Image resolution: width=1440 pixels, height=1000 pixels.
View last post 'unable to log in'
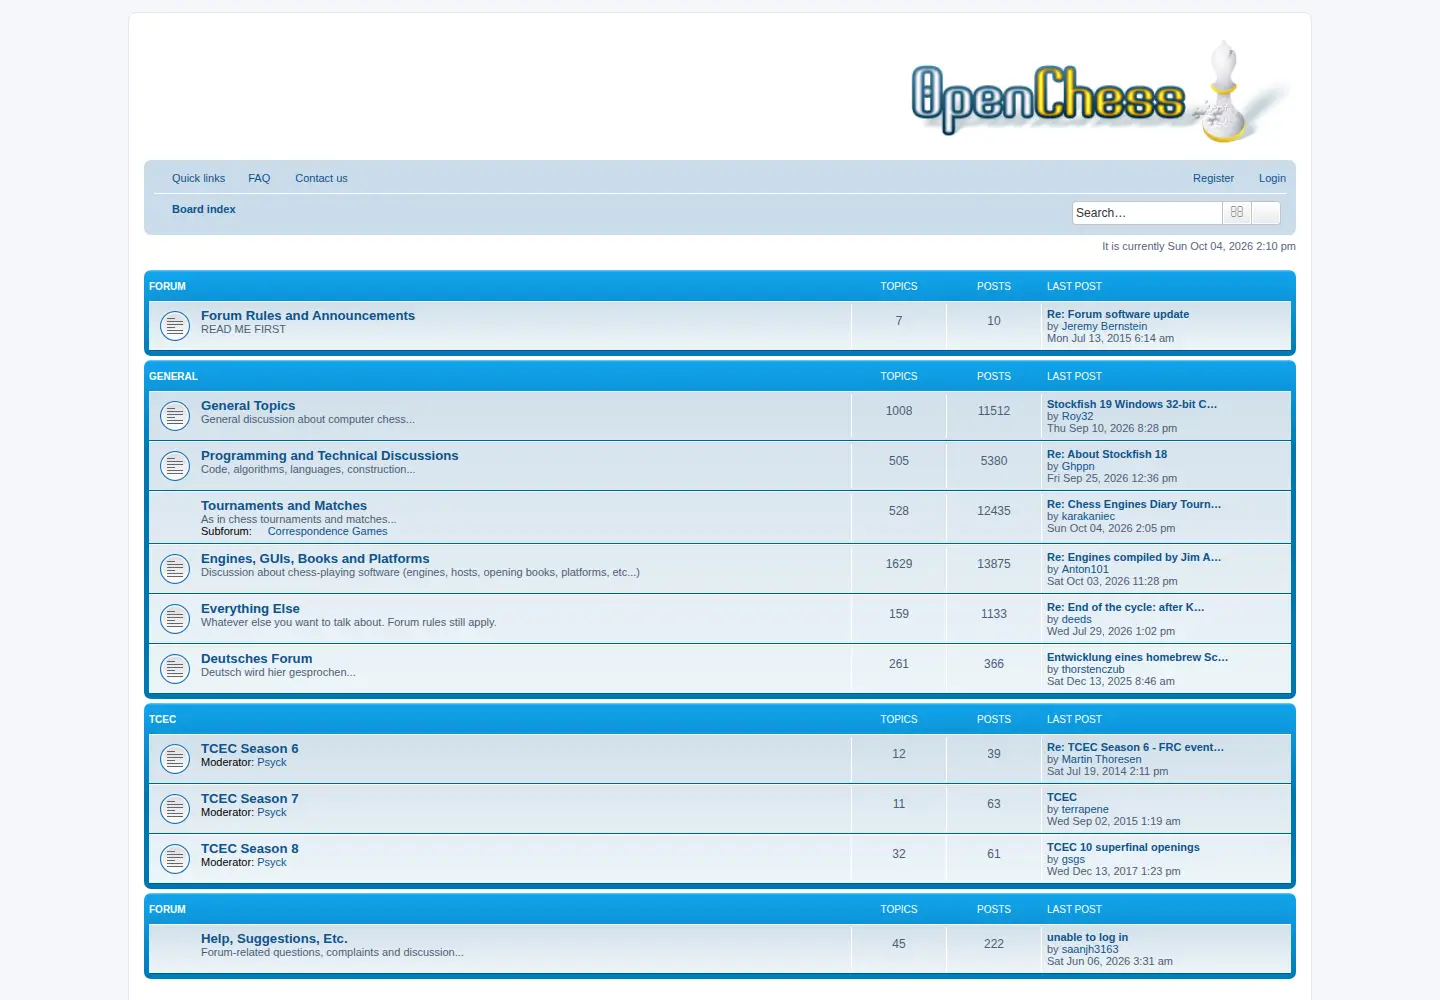click(1087, 937)
